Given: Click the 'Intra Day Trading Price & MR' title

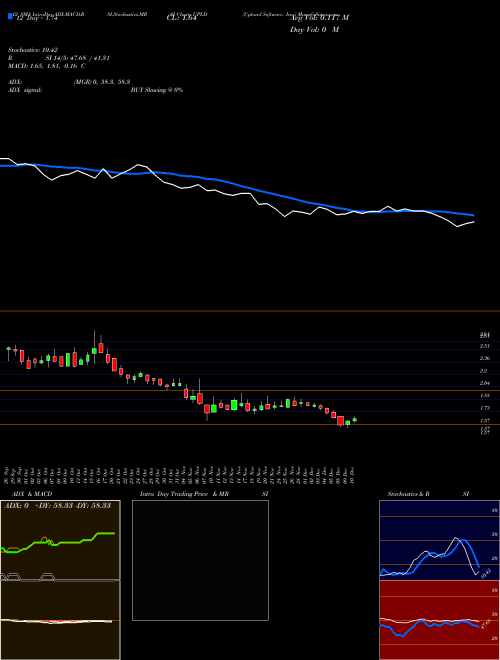Looking at the screenshot, I should point(184,494).
